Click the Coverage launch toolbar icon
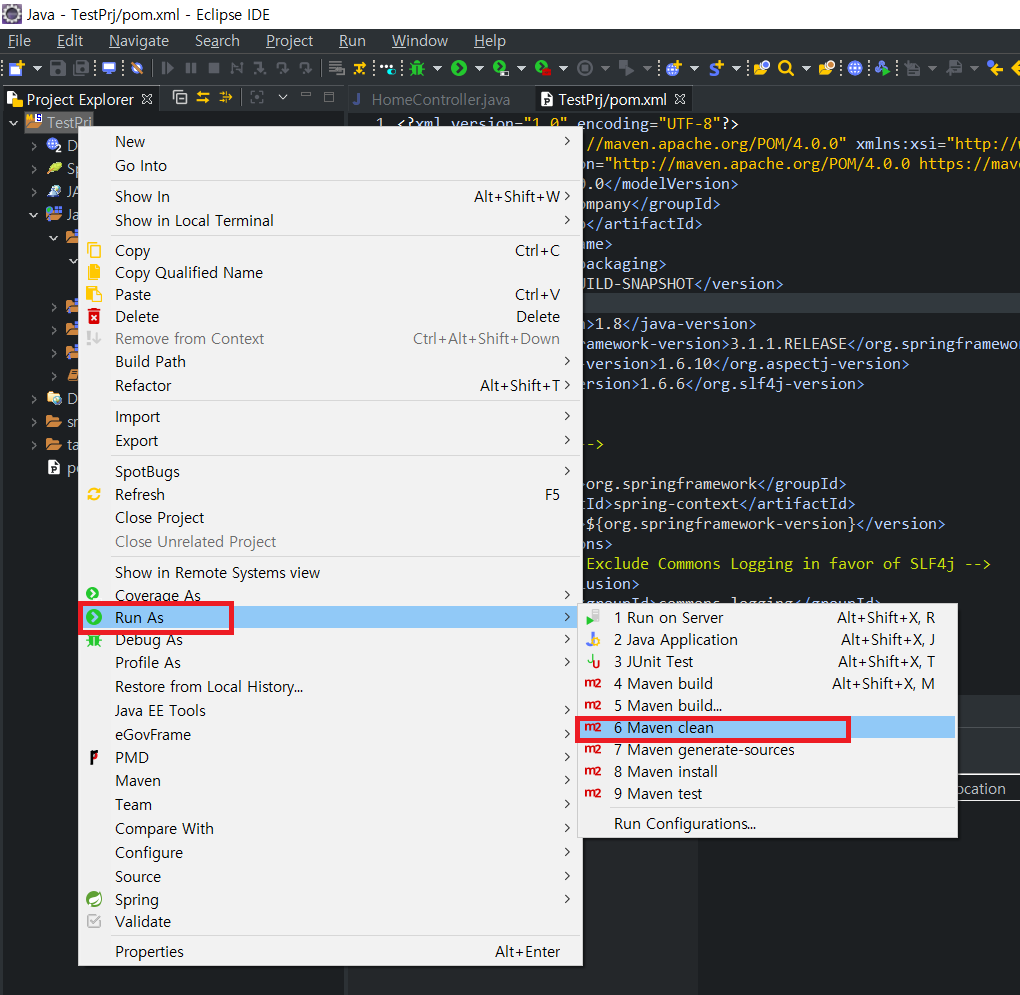This screenshot has width=1020, height=995. click(501, 68)
